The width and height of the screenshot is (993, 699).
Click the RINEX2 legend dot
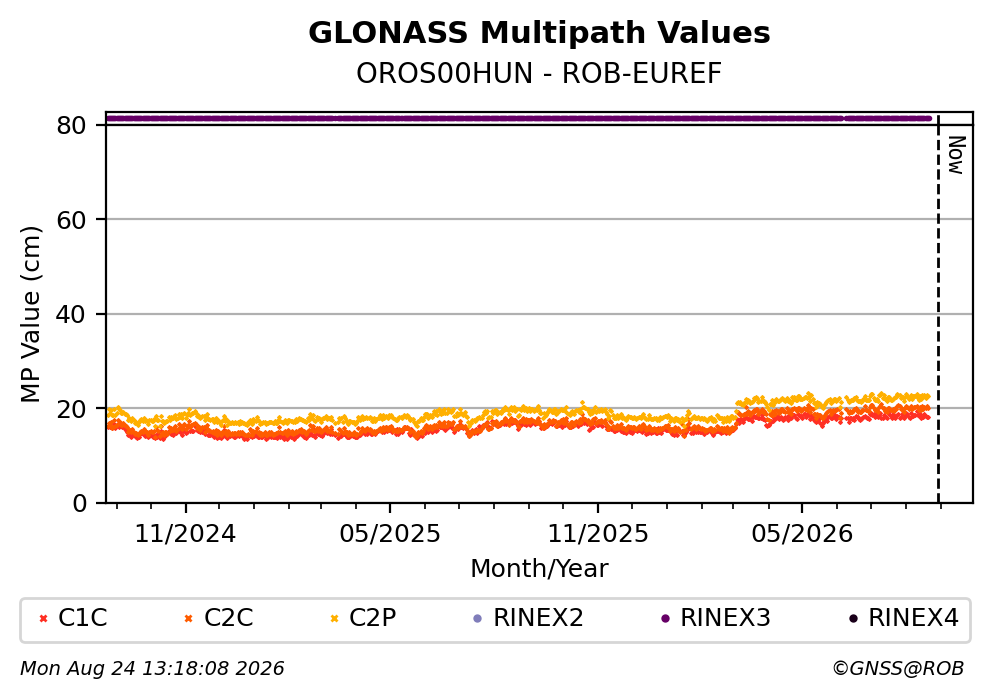point(478,619)
